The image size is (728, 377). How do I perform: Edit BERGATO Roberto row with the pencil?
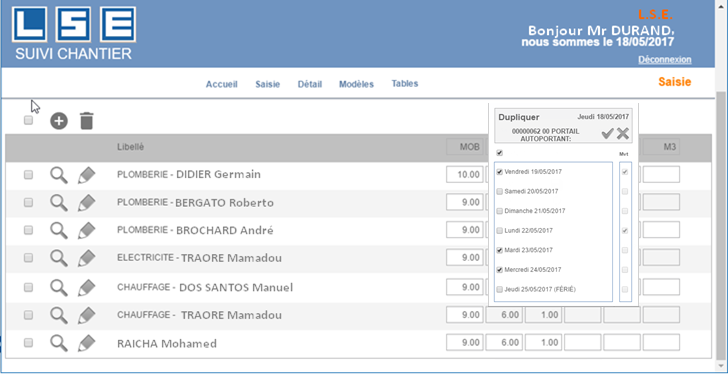(x=86, y=203)
